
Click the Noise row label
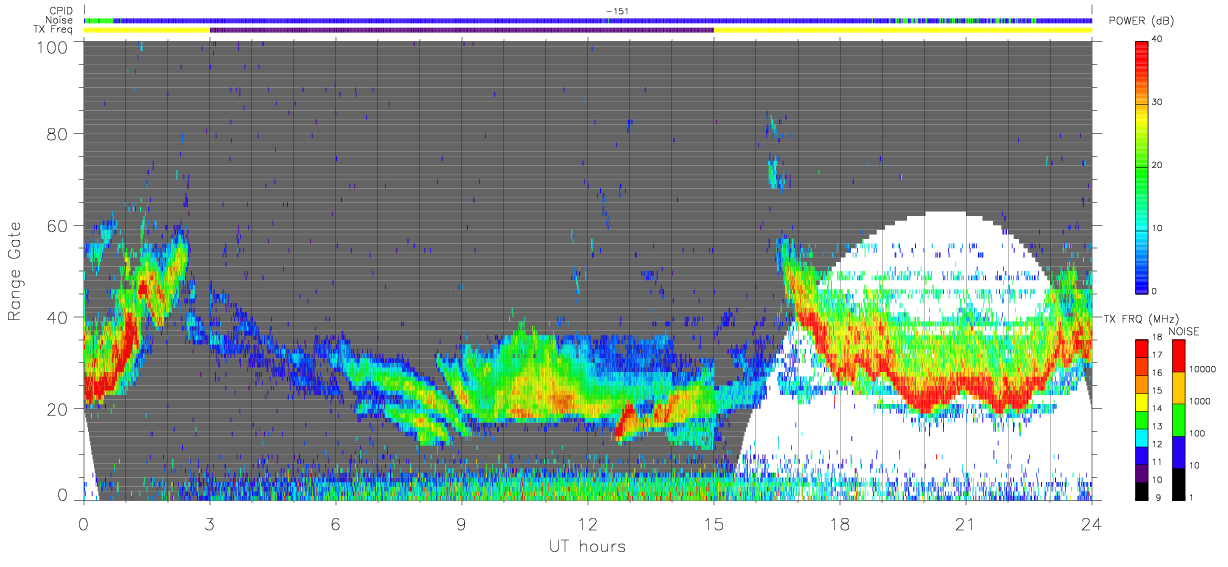(59, 20)
